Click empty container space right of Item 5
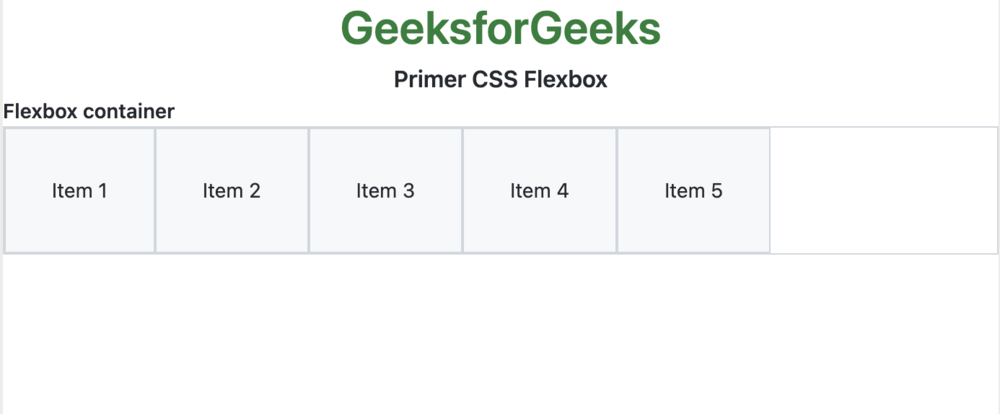Screen dimensions: 1000x414 click(x=883, y=190)
